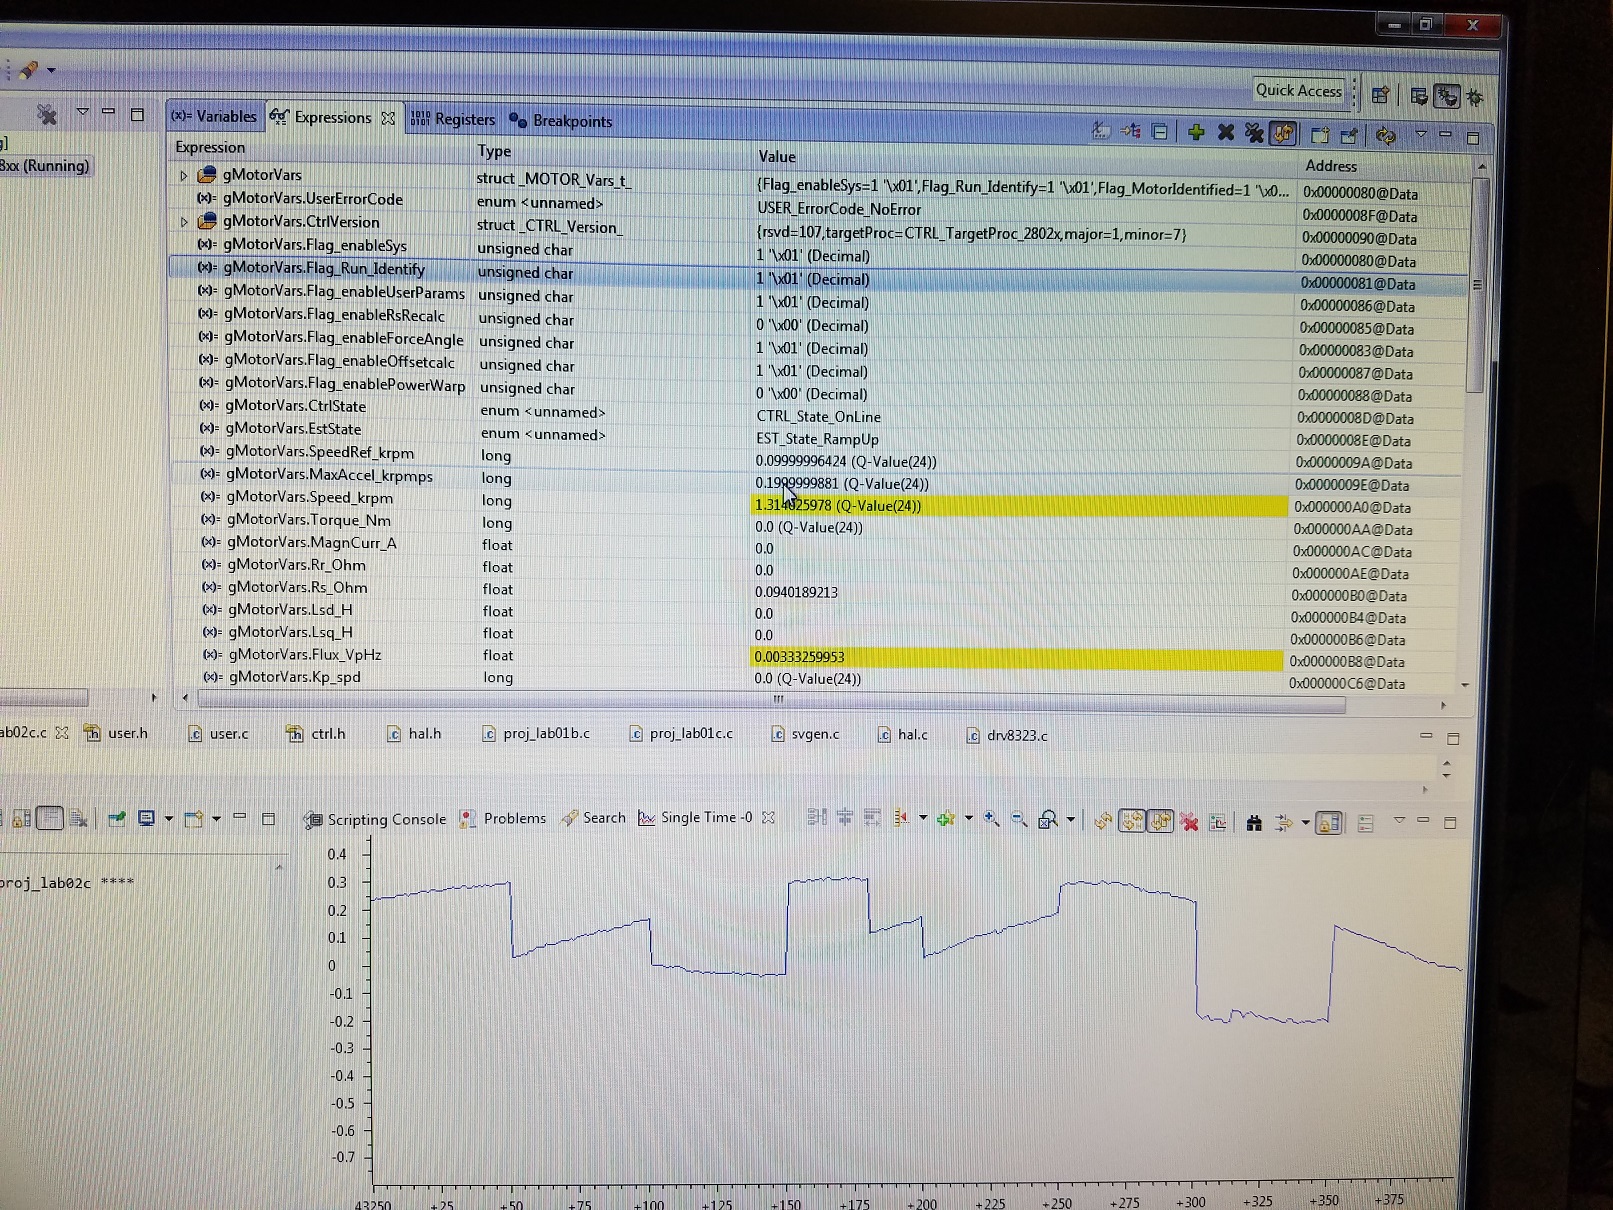Screen dimensions: 1613x1210
Task: Click the Type column header
Action: 494,151
